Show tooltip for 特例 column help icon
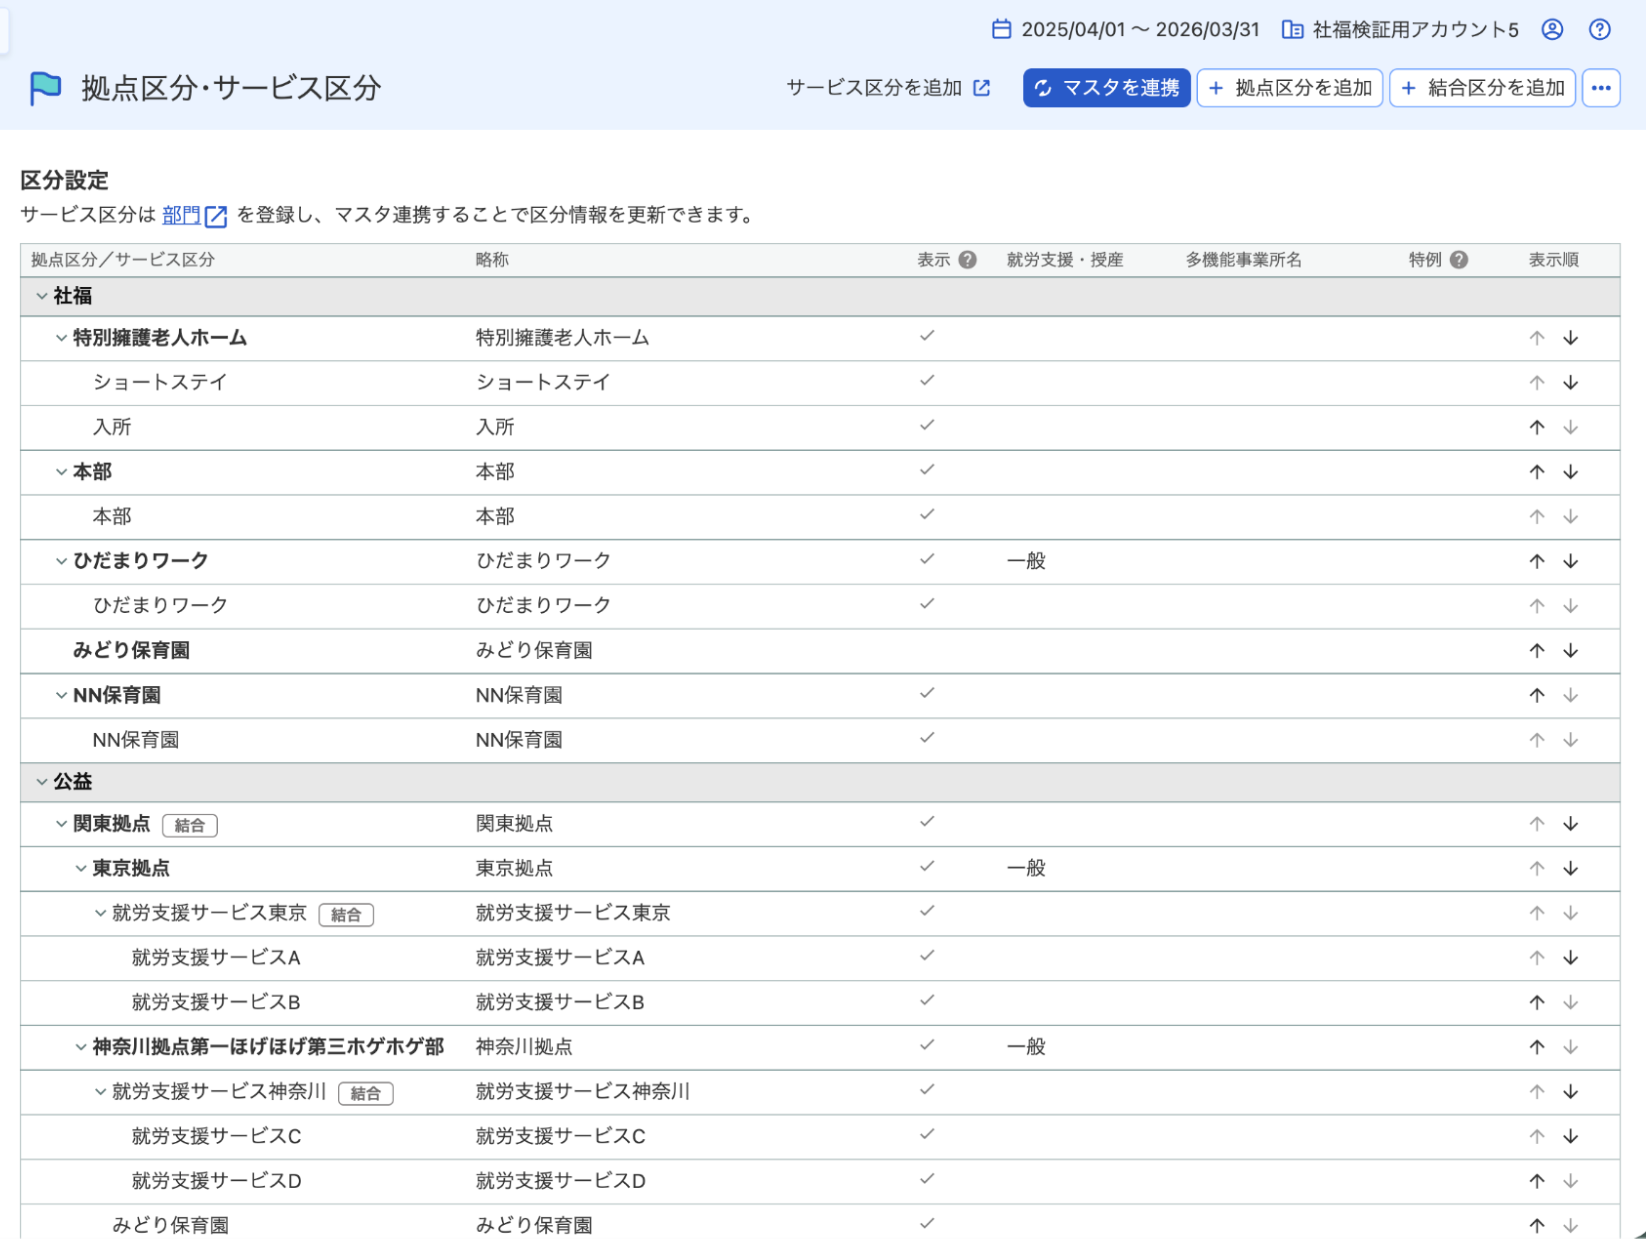 1459,260
